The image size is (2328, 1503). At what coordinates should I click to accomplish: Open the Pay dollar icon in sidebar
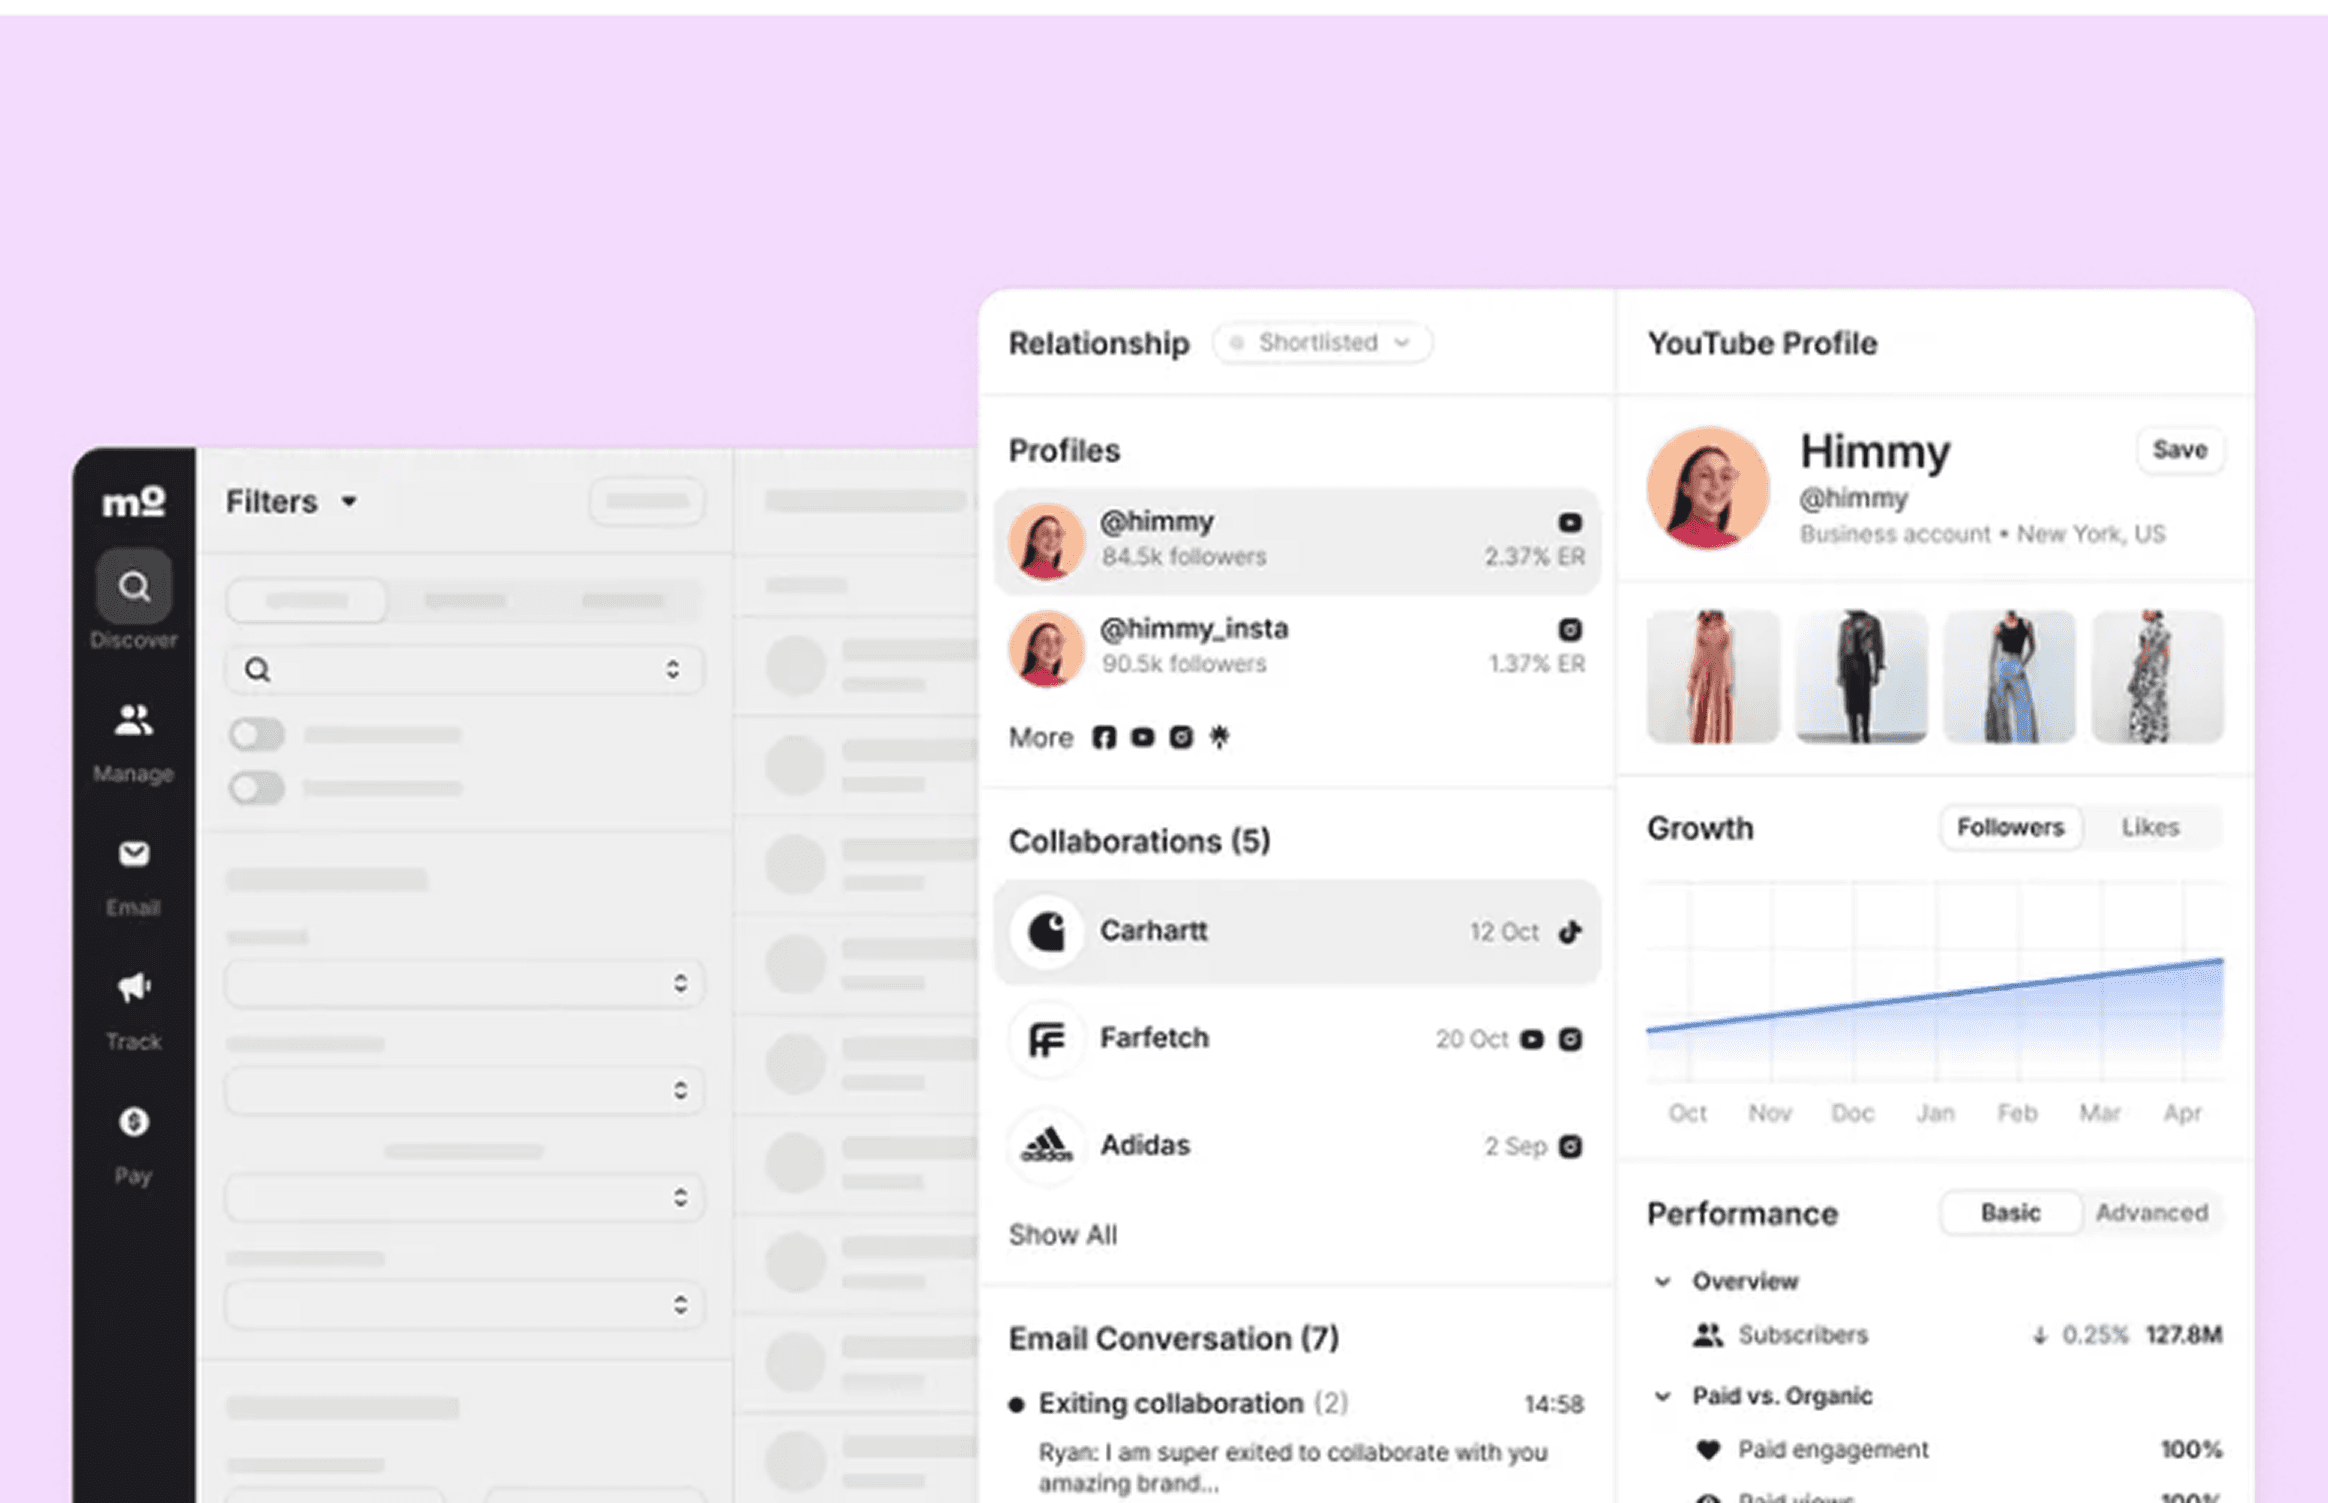pos(133,1122)
